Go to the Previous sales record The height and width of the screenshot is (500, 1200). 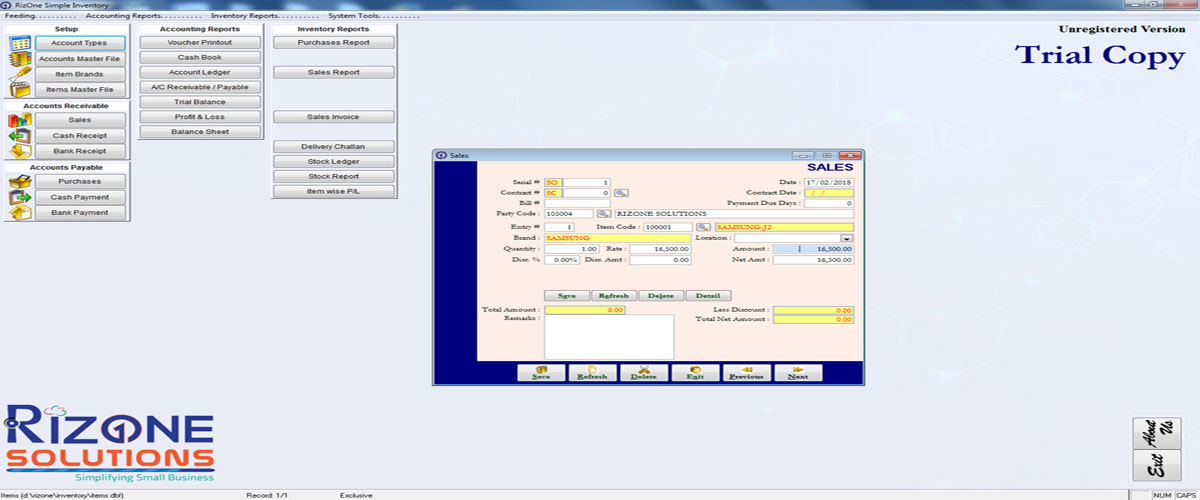pos(746,372)
